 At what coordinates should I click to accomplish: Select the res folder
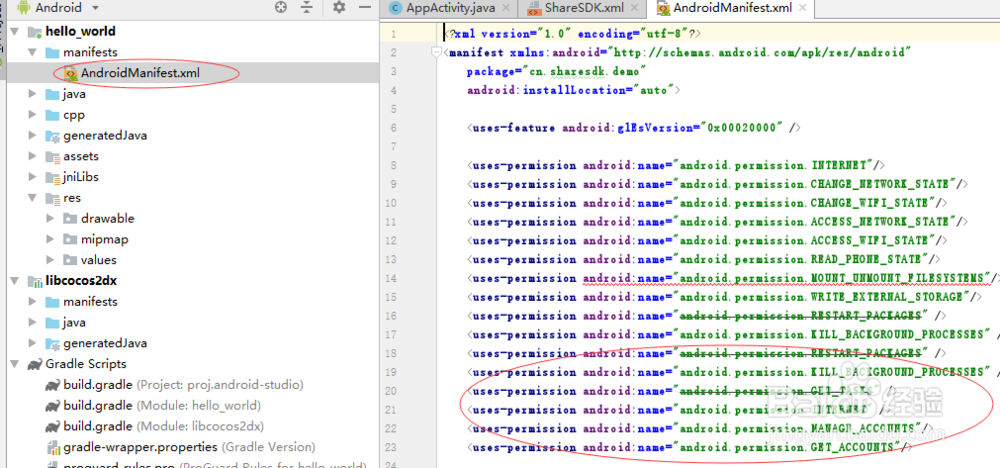tap(70, 198)
